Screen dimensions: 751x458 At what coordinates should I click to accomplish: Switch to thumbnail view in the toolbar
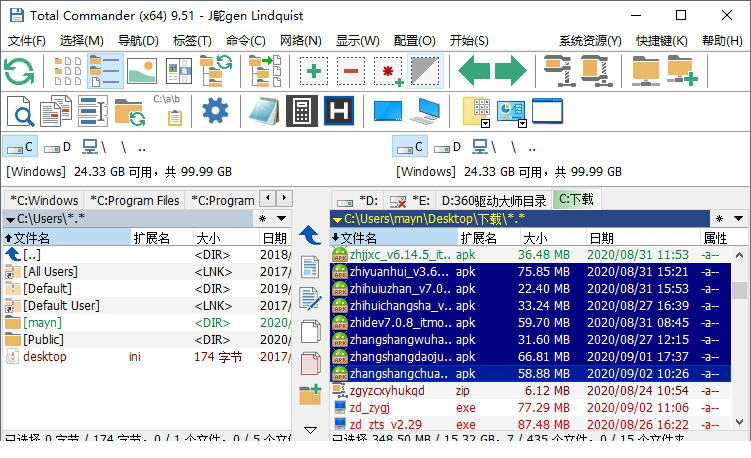(x=142, y=72)
